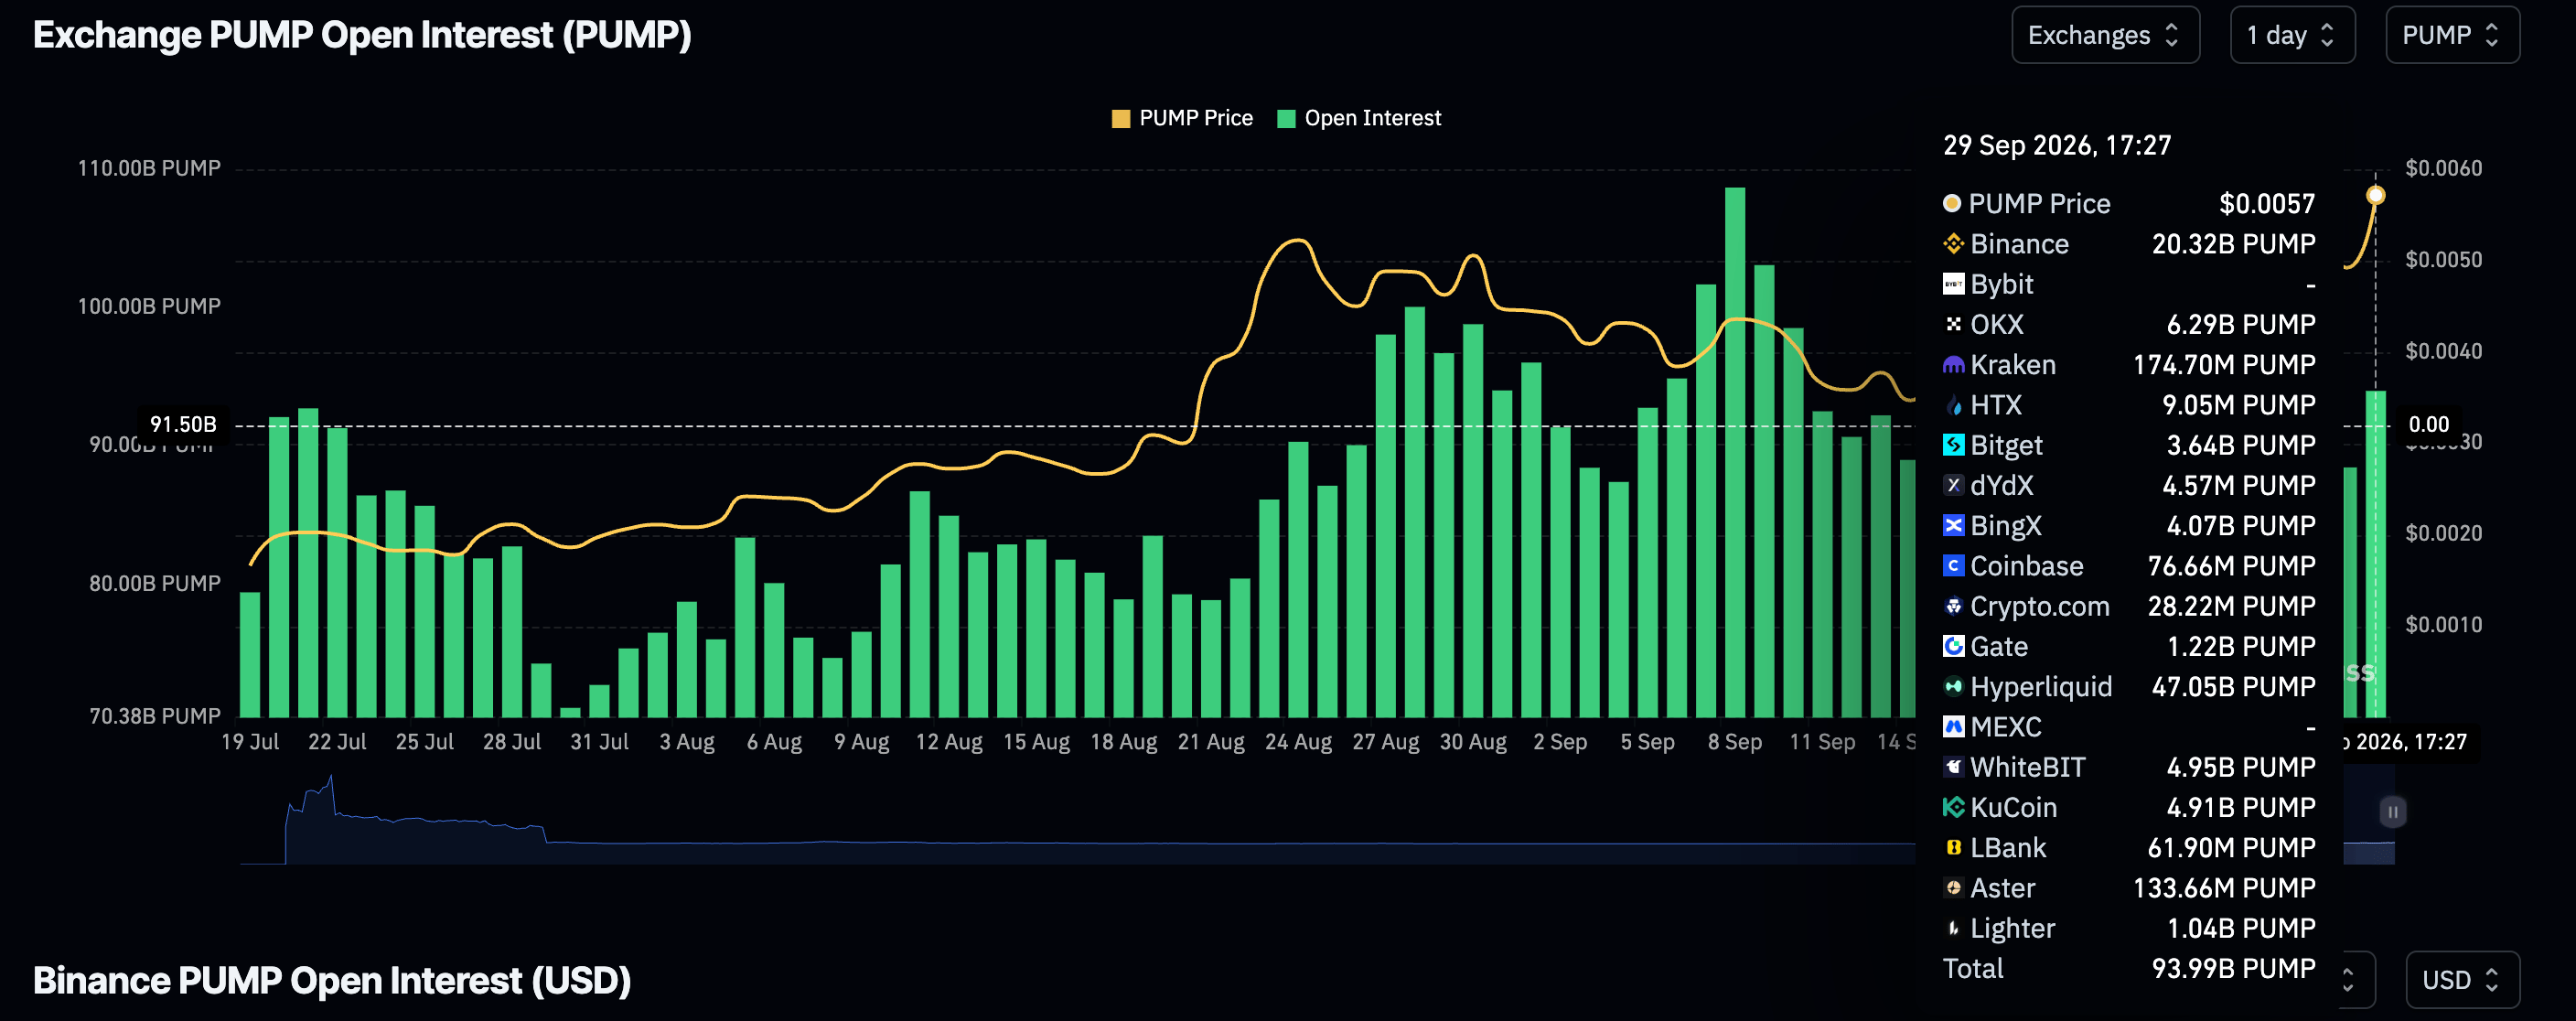The width and height of the screenshot is (2576, 1021).
Task: Click the Bitget value 3.64B PUMP
Action: (x=2241, y=445)
